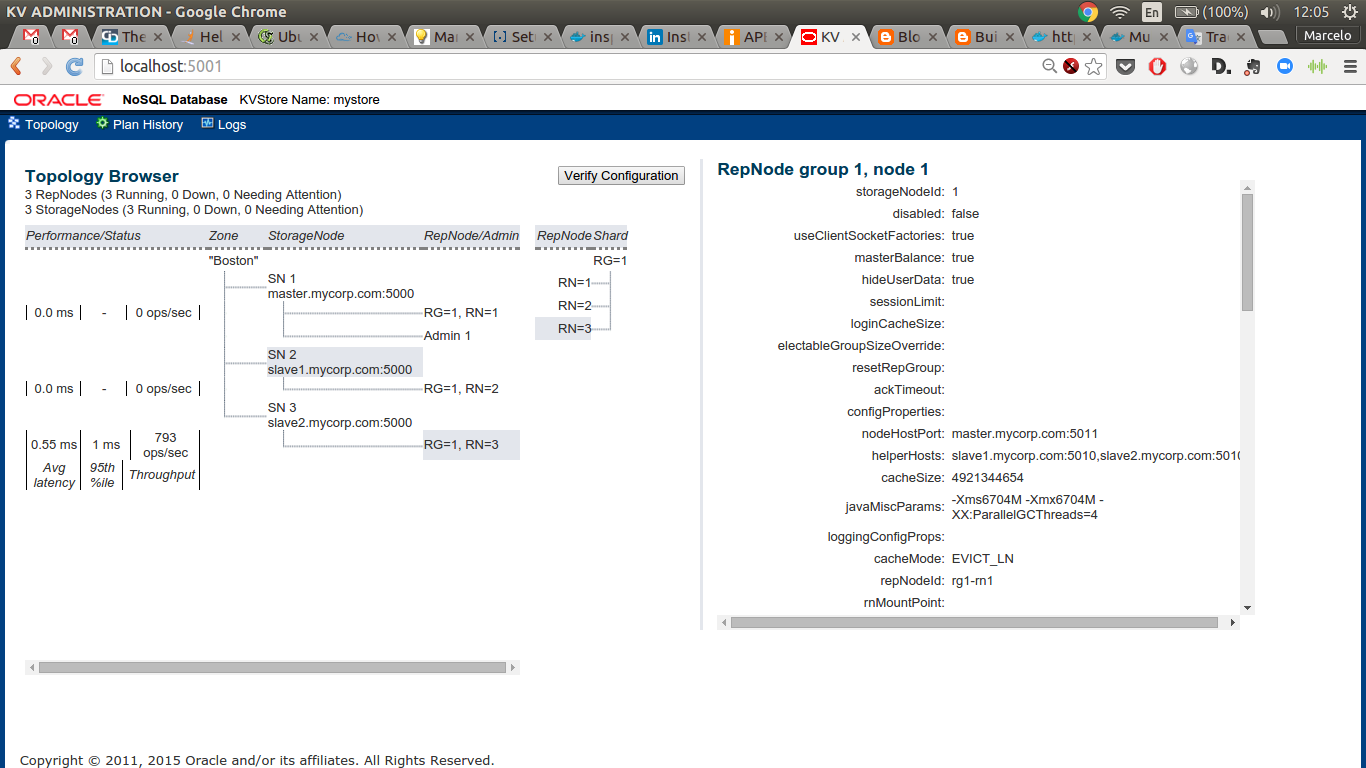Open the "En" keyboard language indicator
Image resolution: width=1366 pixels, height=768 pixels.
coord(1152,12)
